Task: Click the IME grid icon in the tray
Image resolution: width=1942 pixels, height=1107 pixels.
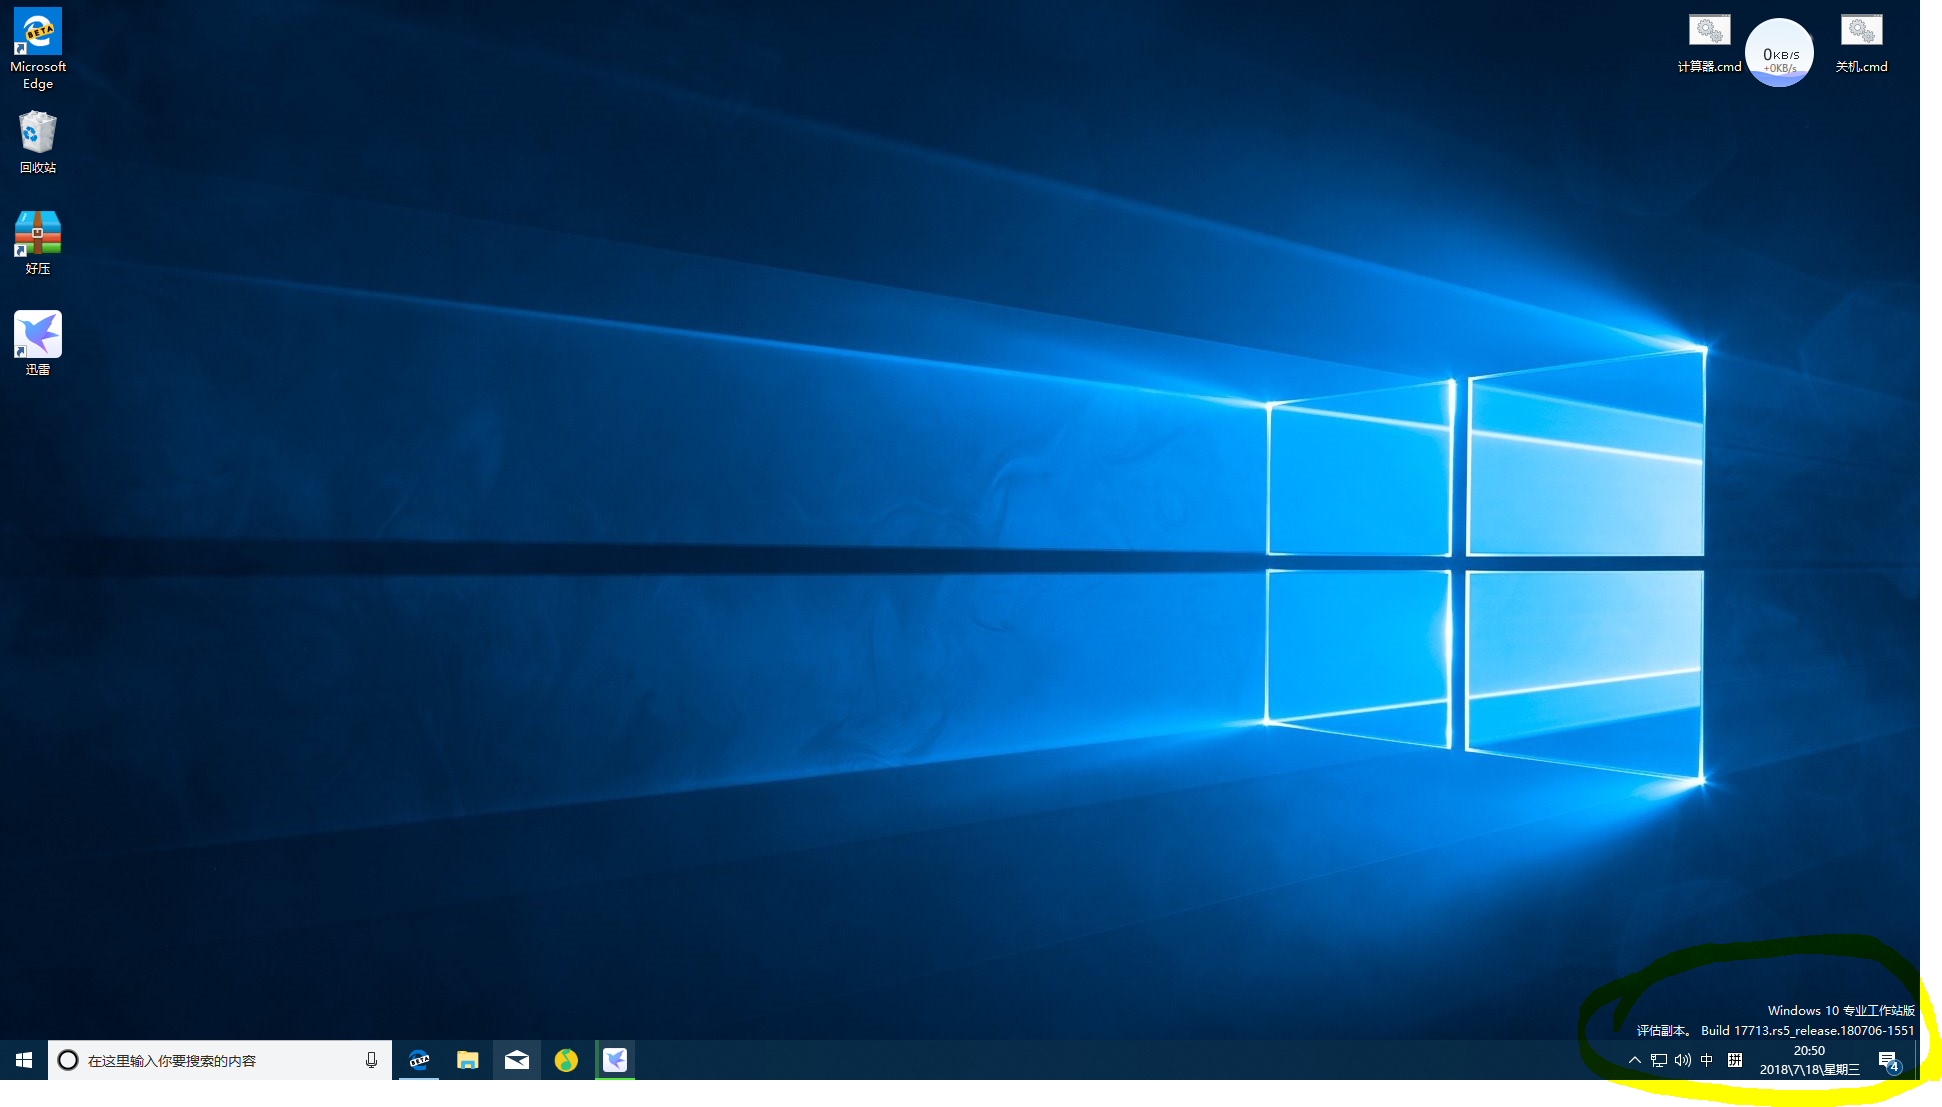Action: (1735, 1060)
